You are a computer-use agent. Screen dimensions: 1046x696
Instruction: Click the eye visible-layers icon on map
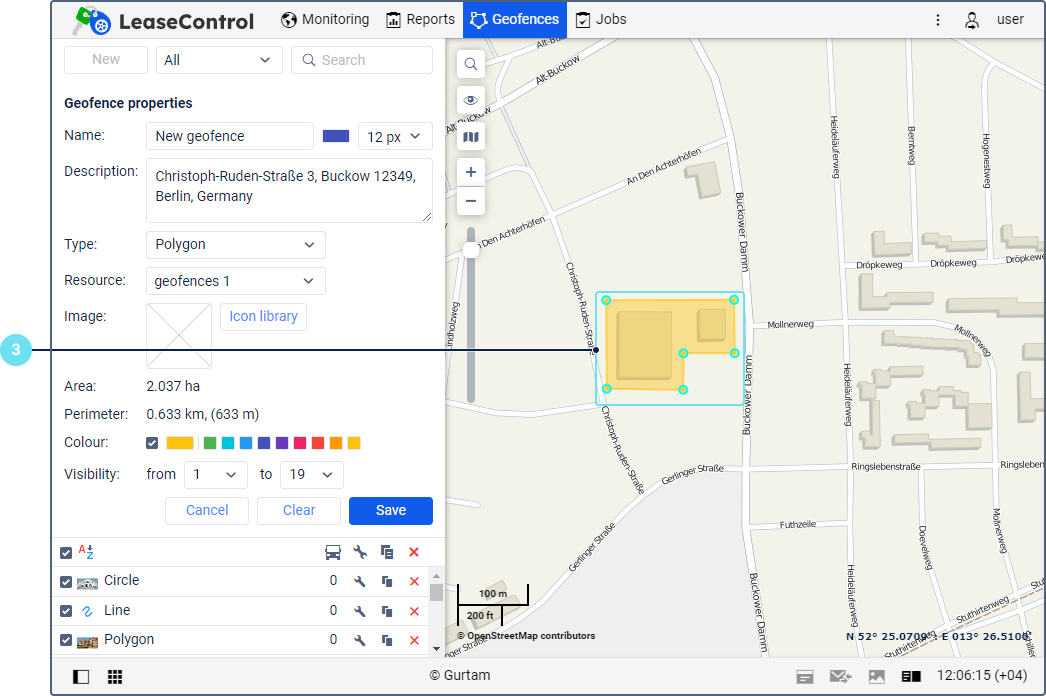pos(471,100)
